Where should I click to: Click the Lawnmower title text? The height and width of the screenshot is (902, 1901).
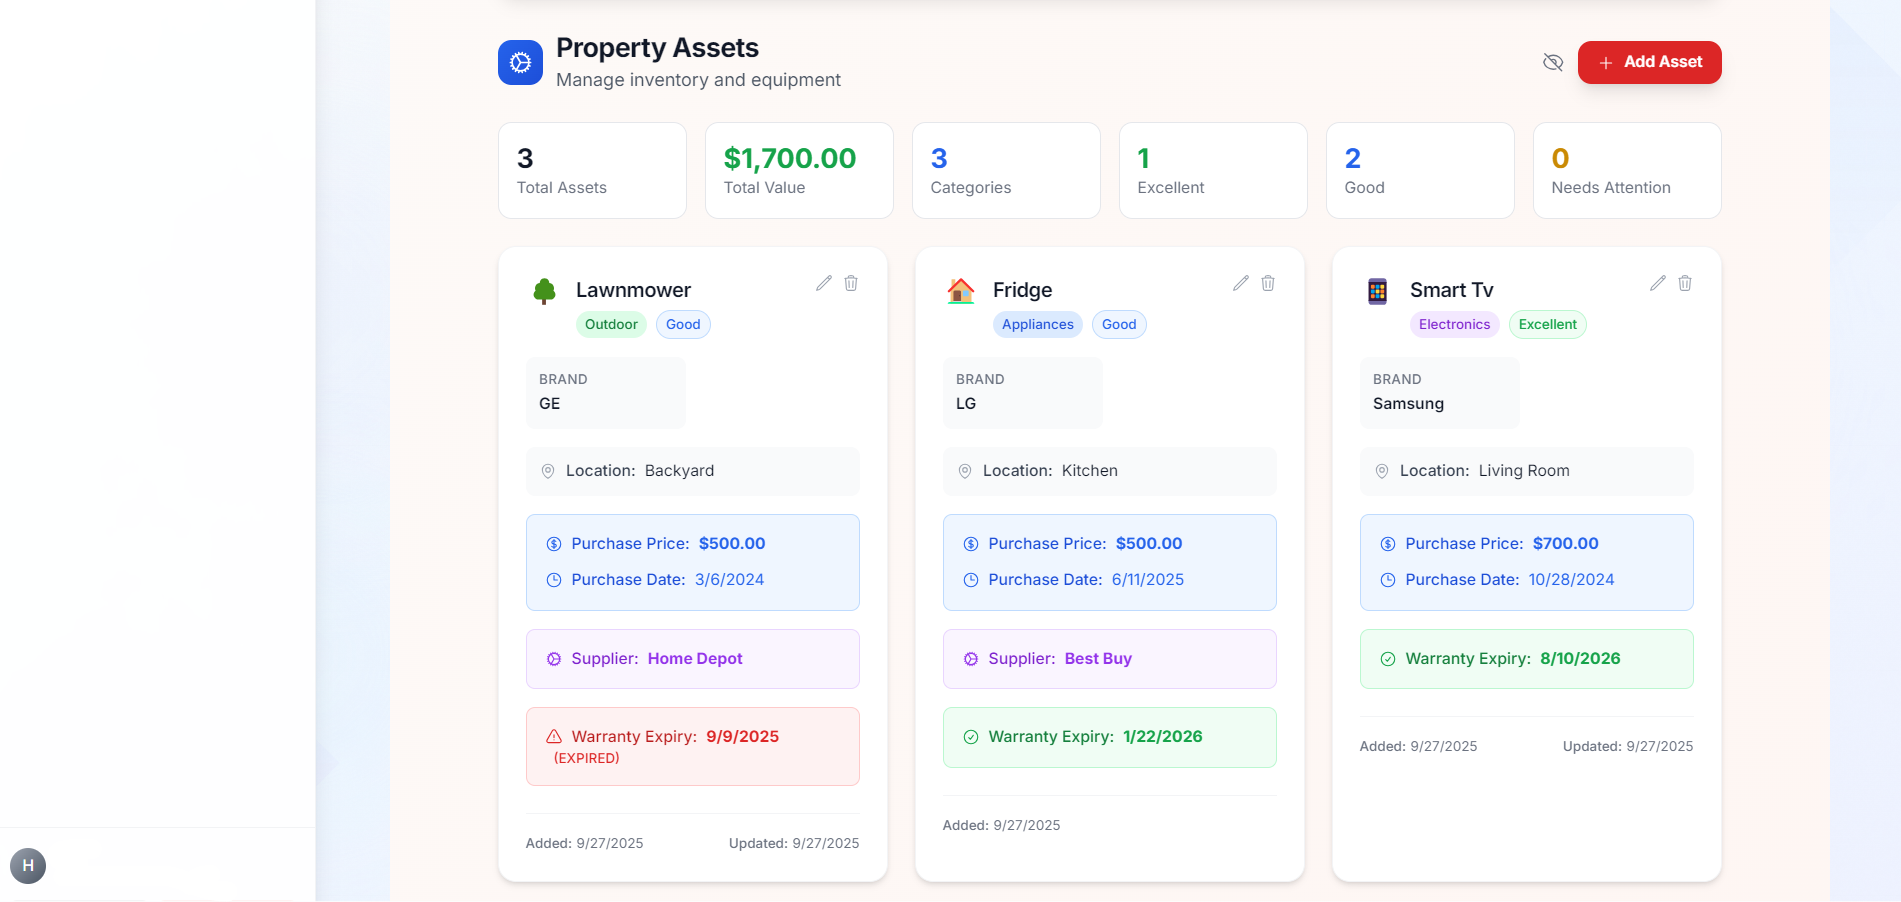633,290
